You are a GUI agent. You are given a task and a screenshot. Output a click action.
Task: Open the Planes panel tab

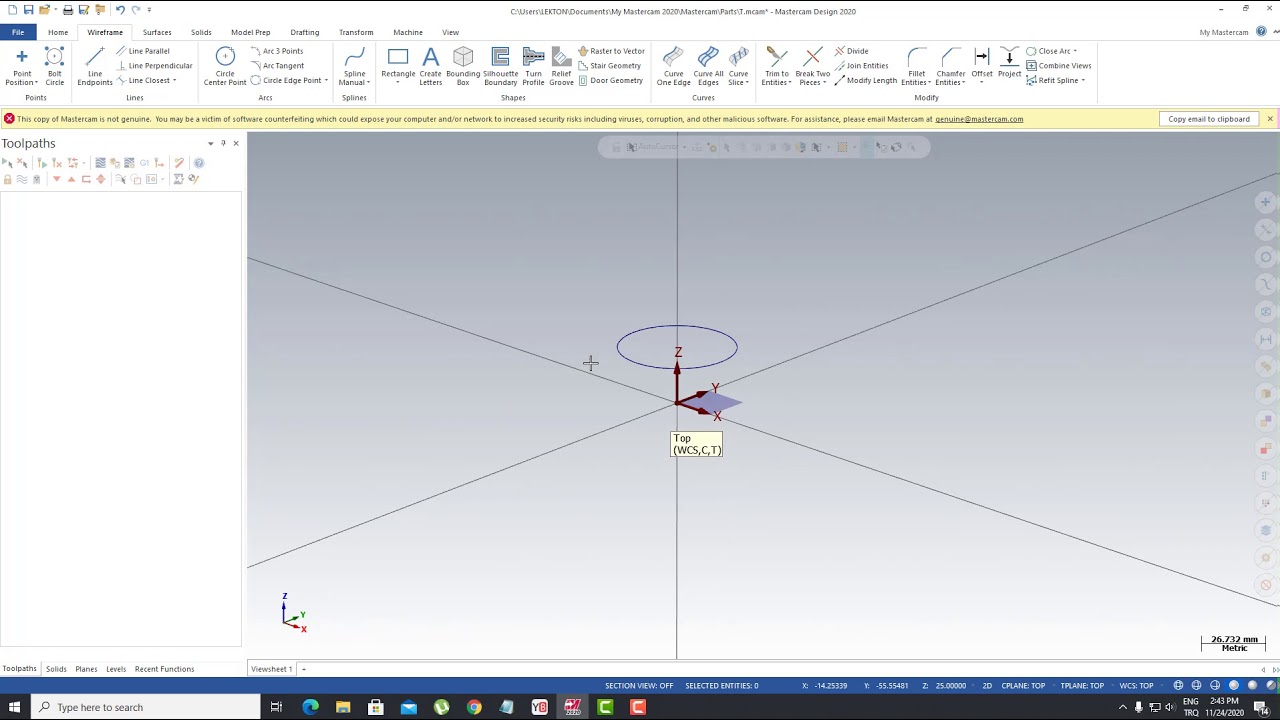tap(86, 669)
